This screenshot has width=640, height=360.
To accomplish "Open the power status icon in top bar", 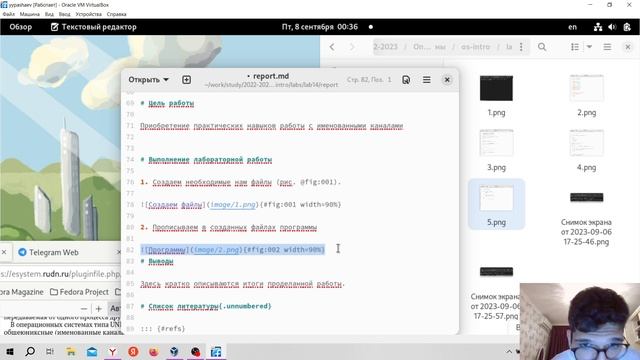I will coord(627,27).
